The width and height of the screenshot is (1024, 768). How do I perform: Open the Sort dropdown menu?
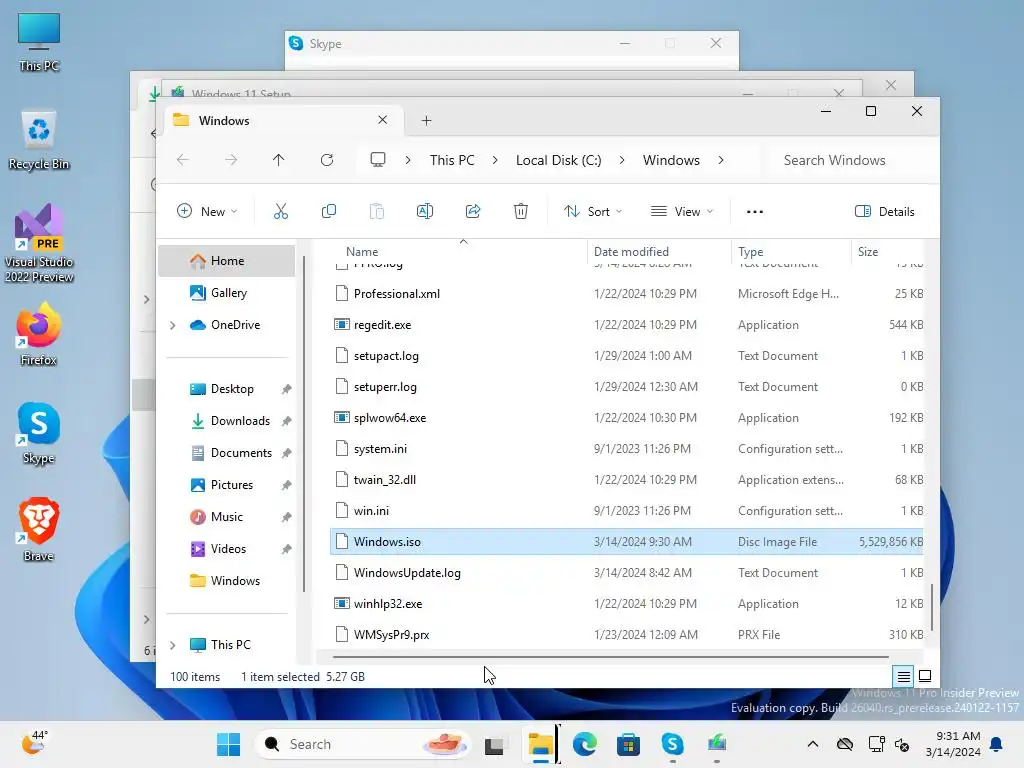coord(593,212)
